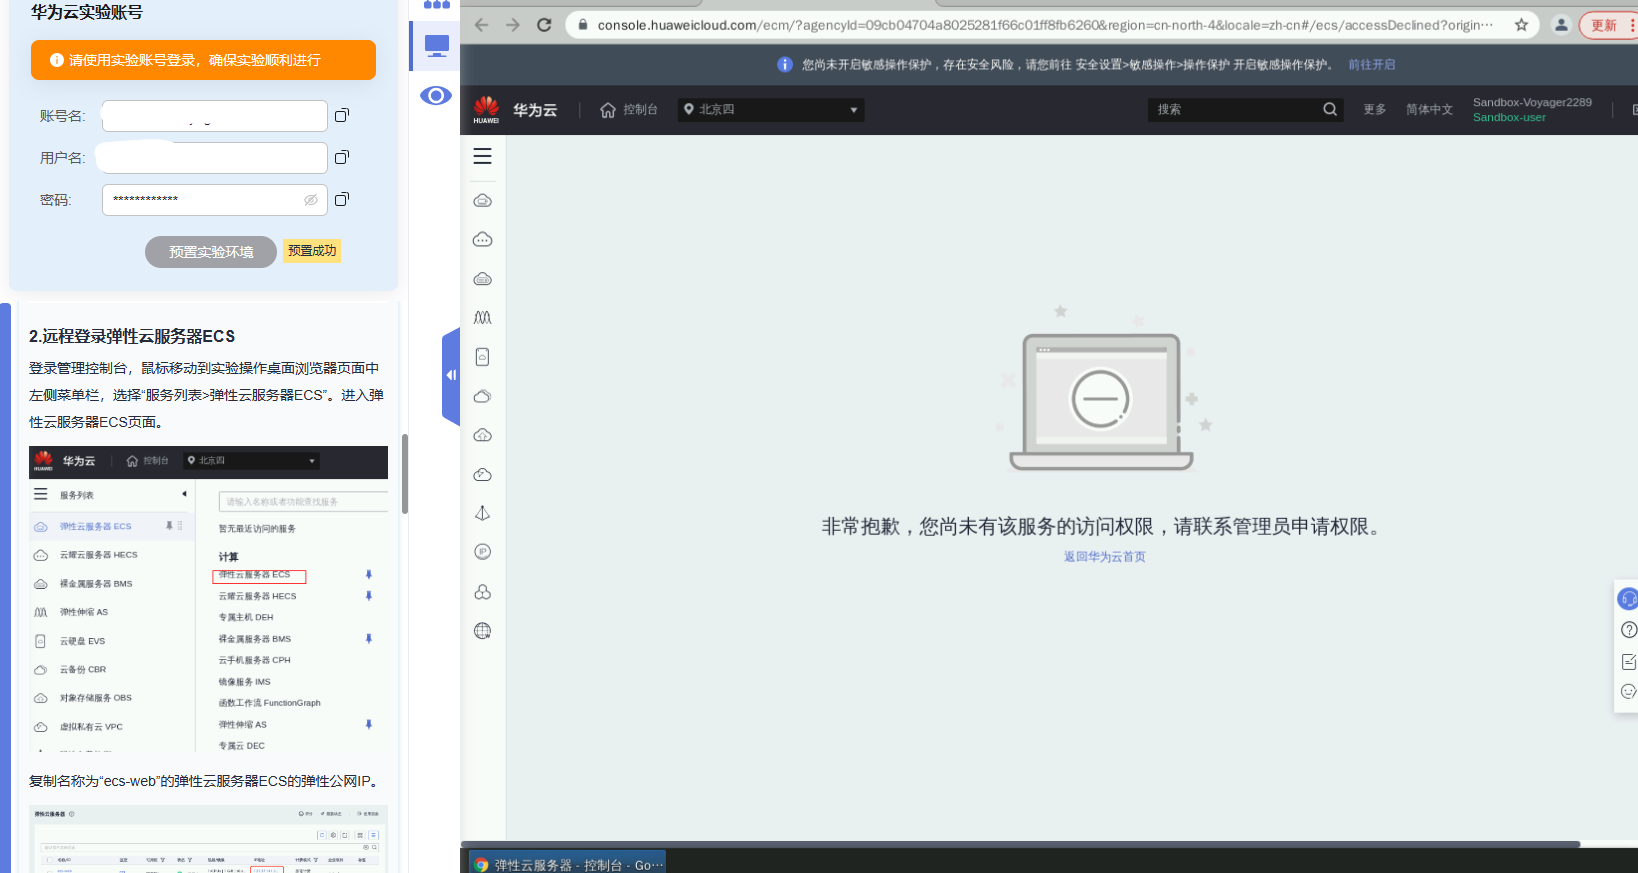Click the 预置实验环境 button
This screenshot has height=873, width=1638.
211,251
